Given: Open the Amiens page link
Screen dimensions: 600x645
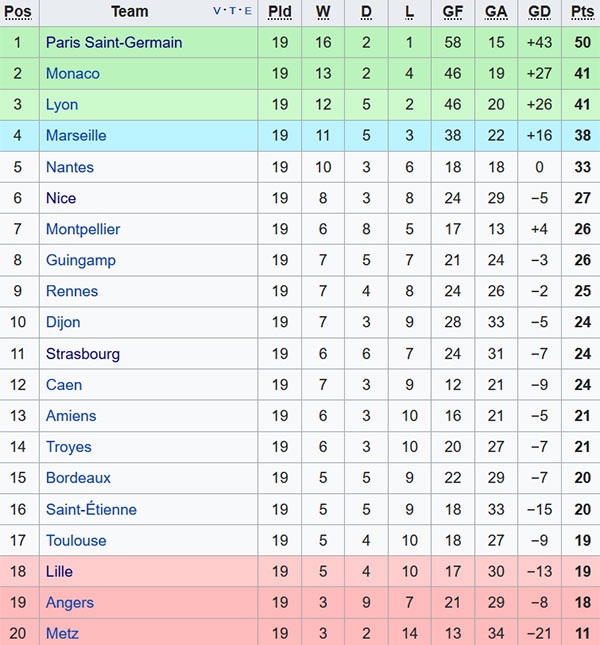Looking at the screenshot, I should [71, 416].
